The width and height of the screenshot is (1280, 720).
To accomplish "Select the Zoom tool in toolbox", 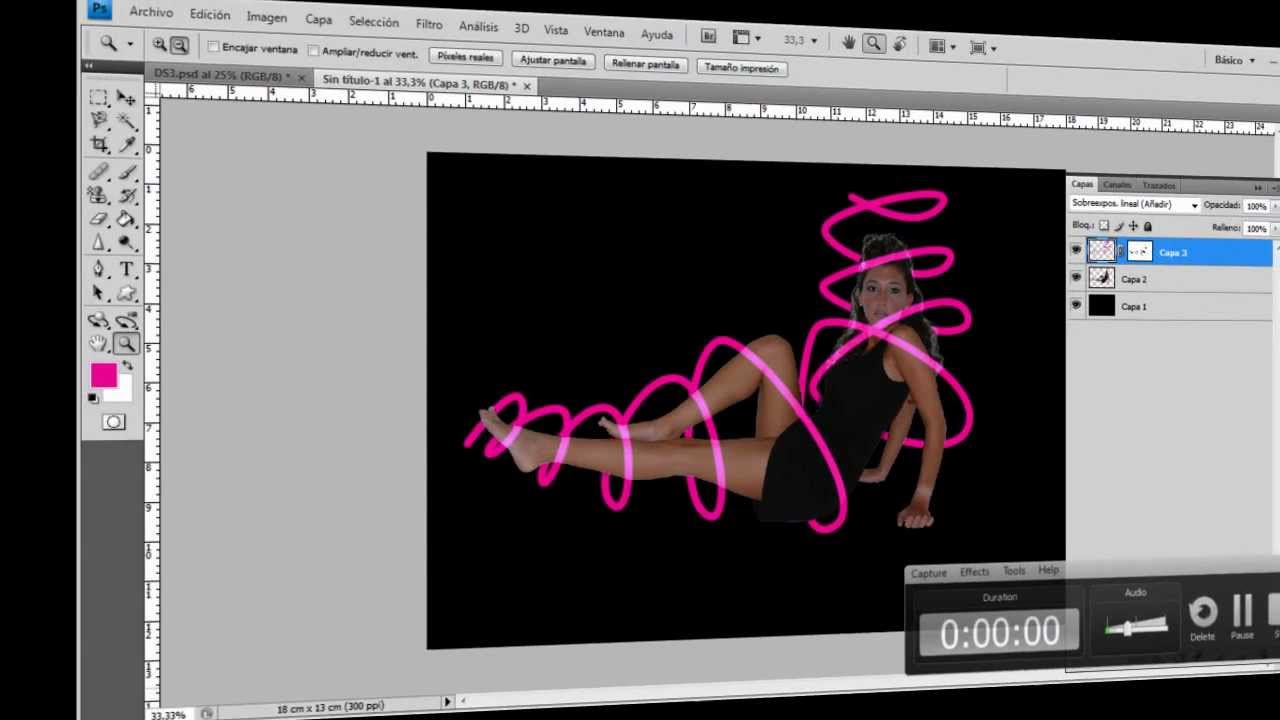I will click(126, 344).
